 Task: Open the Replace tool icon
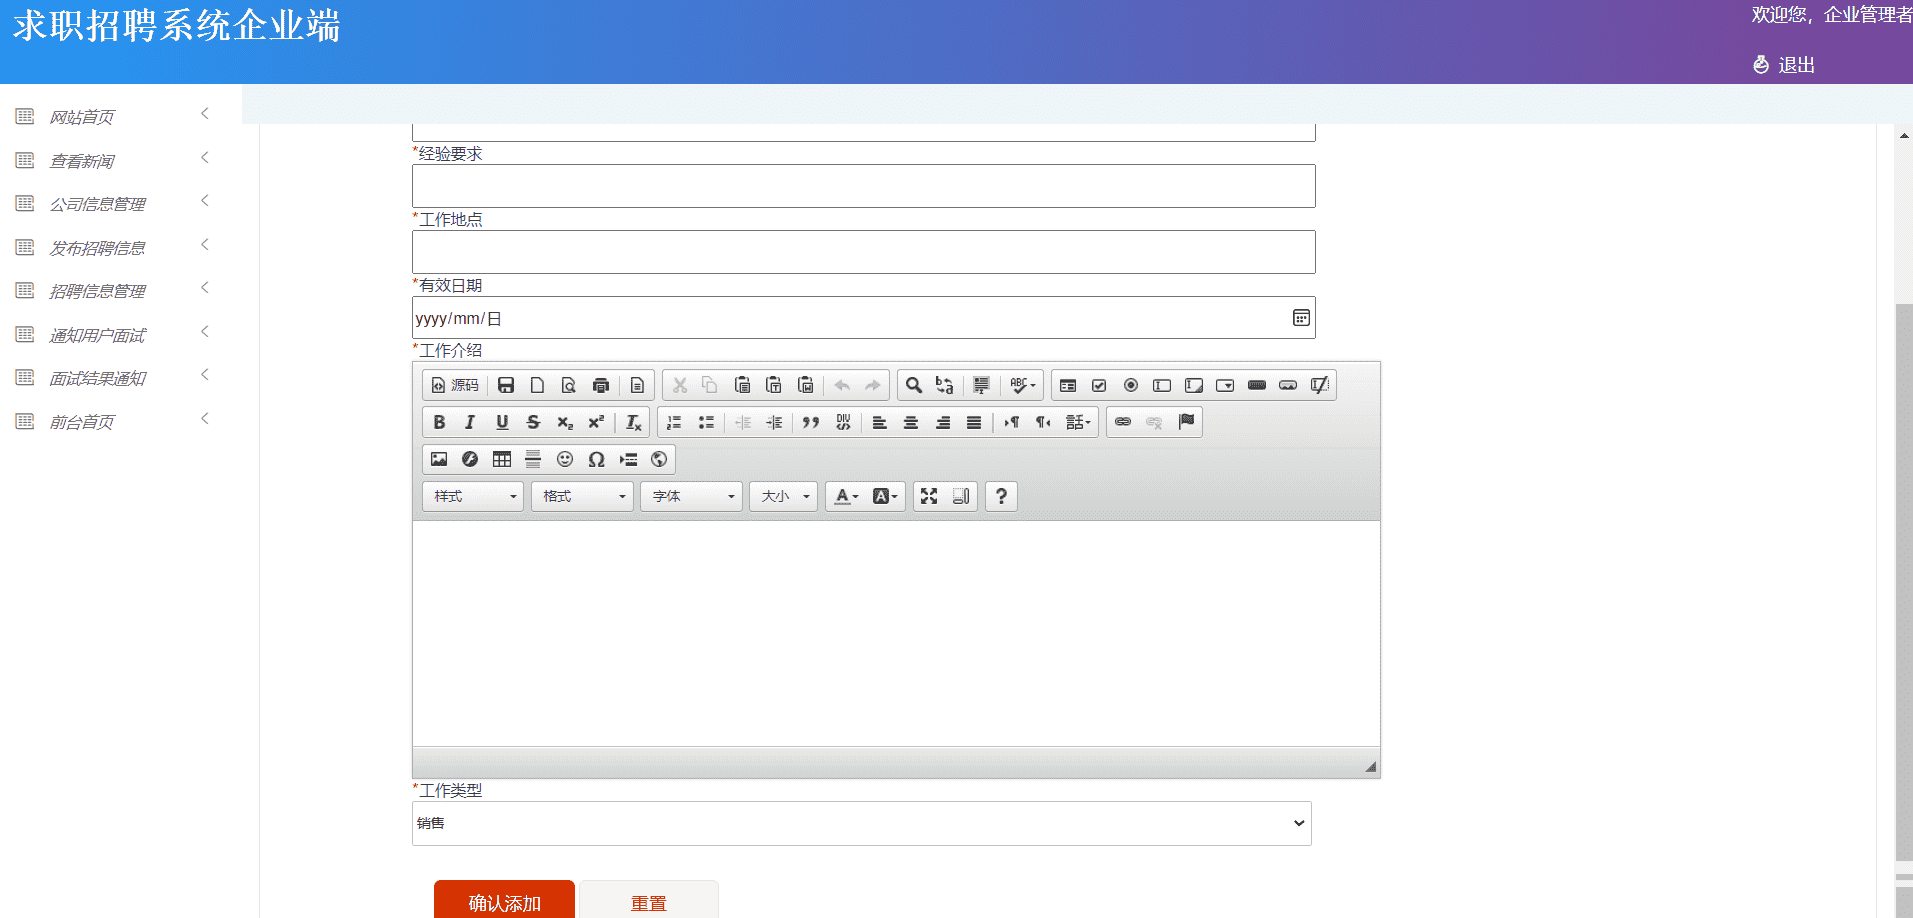[945, 385]
